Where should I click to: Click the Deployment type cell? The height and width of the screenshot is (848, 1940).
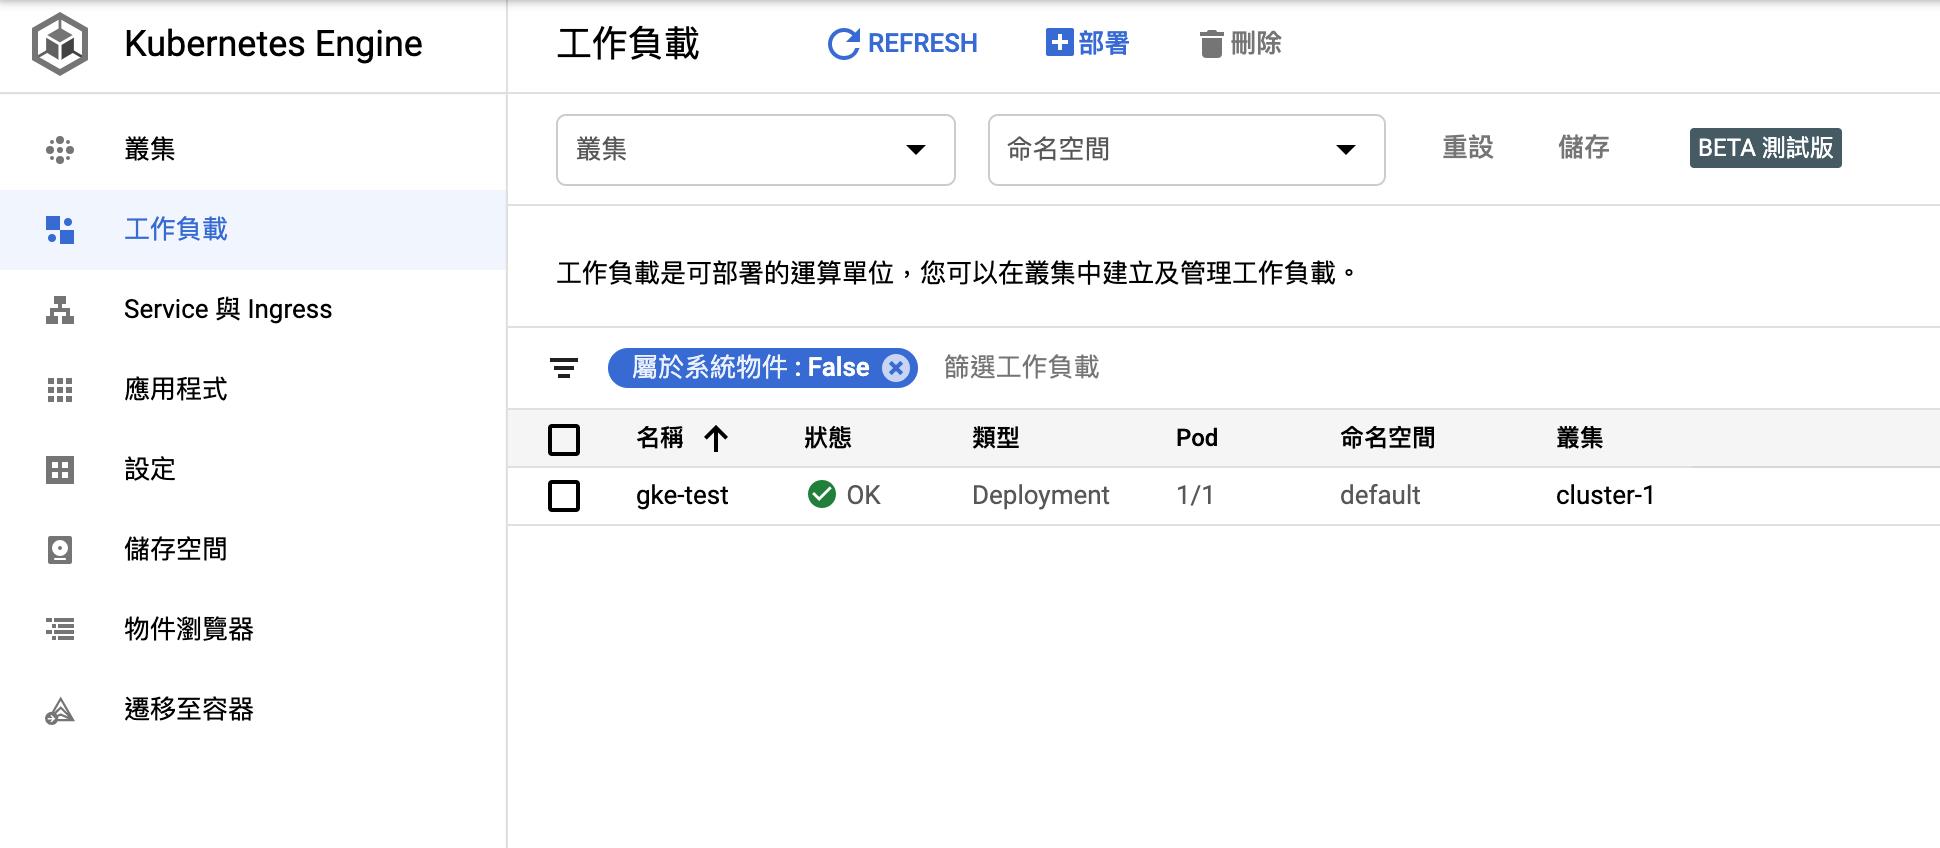[x=1041, y=495]
